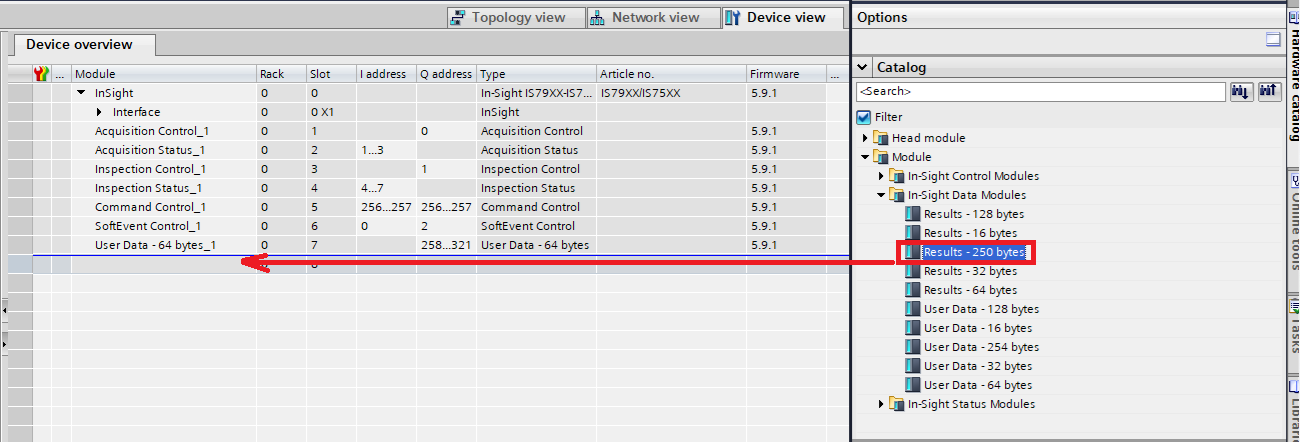The image size is (1300, 442).
Task: Expand the Head module tree node
Action: tap(865, 138)
